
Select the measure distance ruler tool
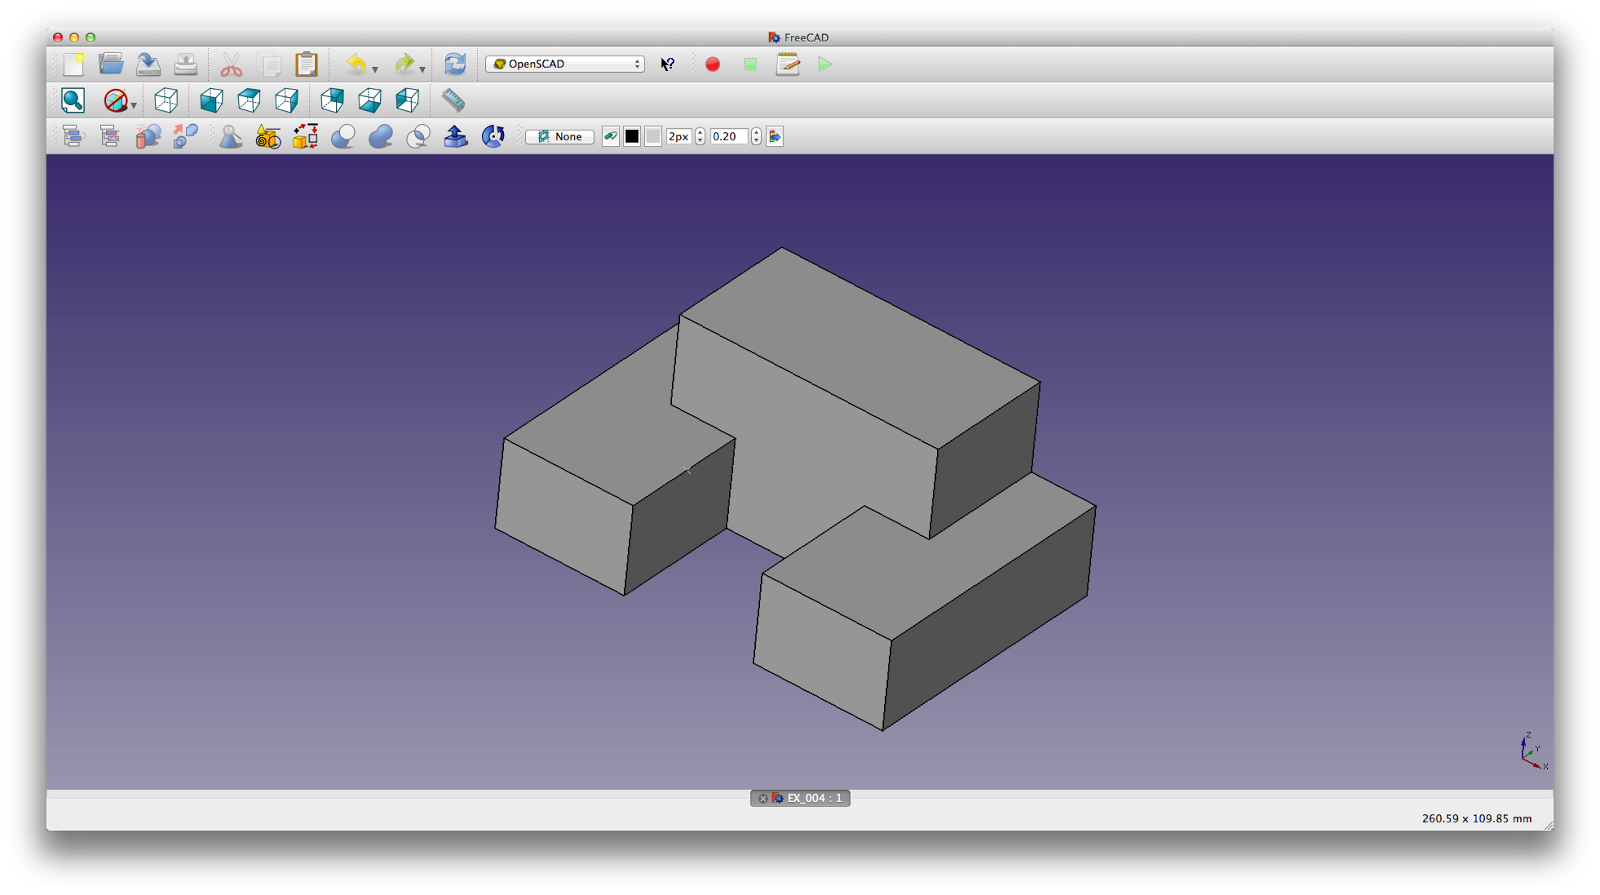pyautogui.click(x=453, y=100)
